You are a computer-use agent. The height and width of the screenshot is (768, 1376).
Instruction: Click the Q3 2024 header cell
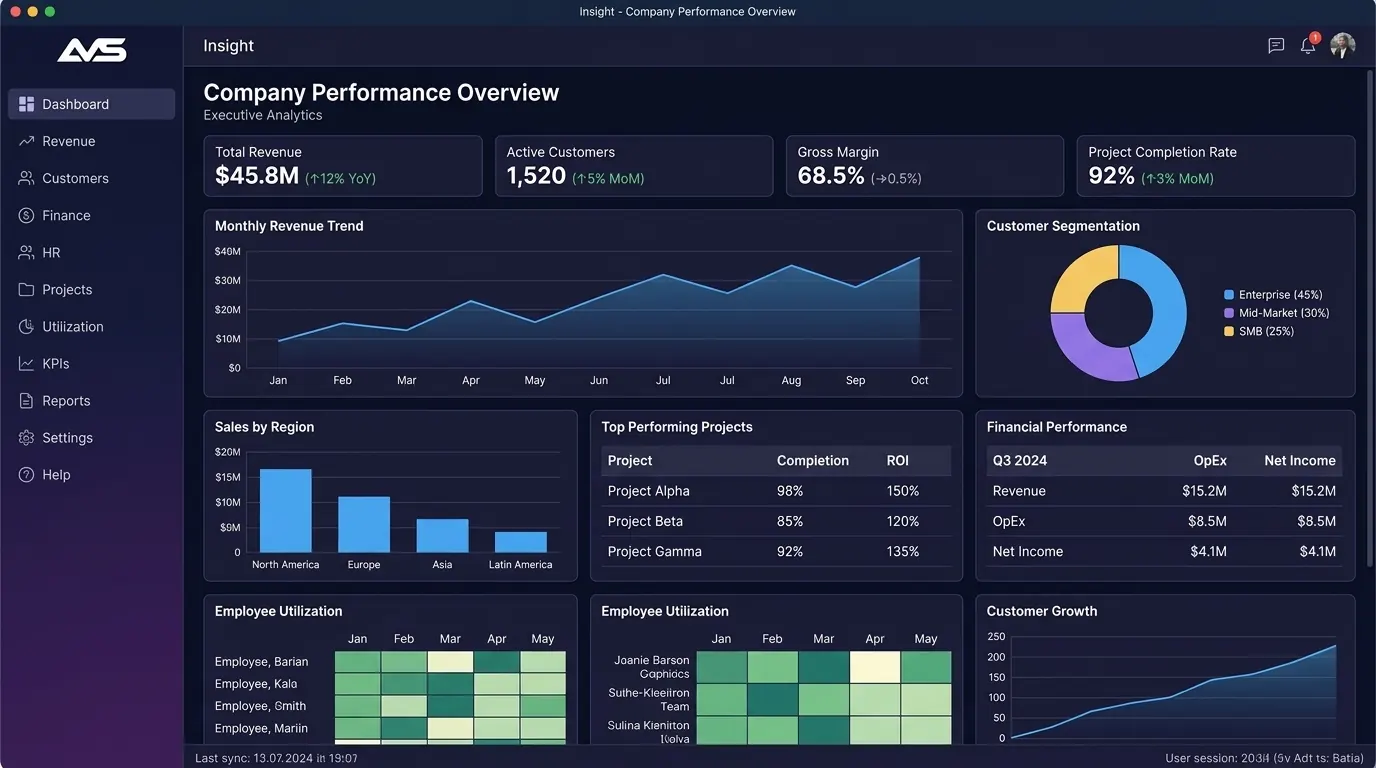1020,460
